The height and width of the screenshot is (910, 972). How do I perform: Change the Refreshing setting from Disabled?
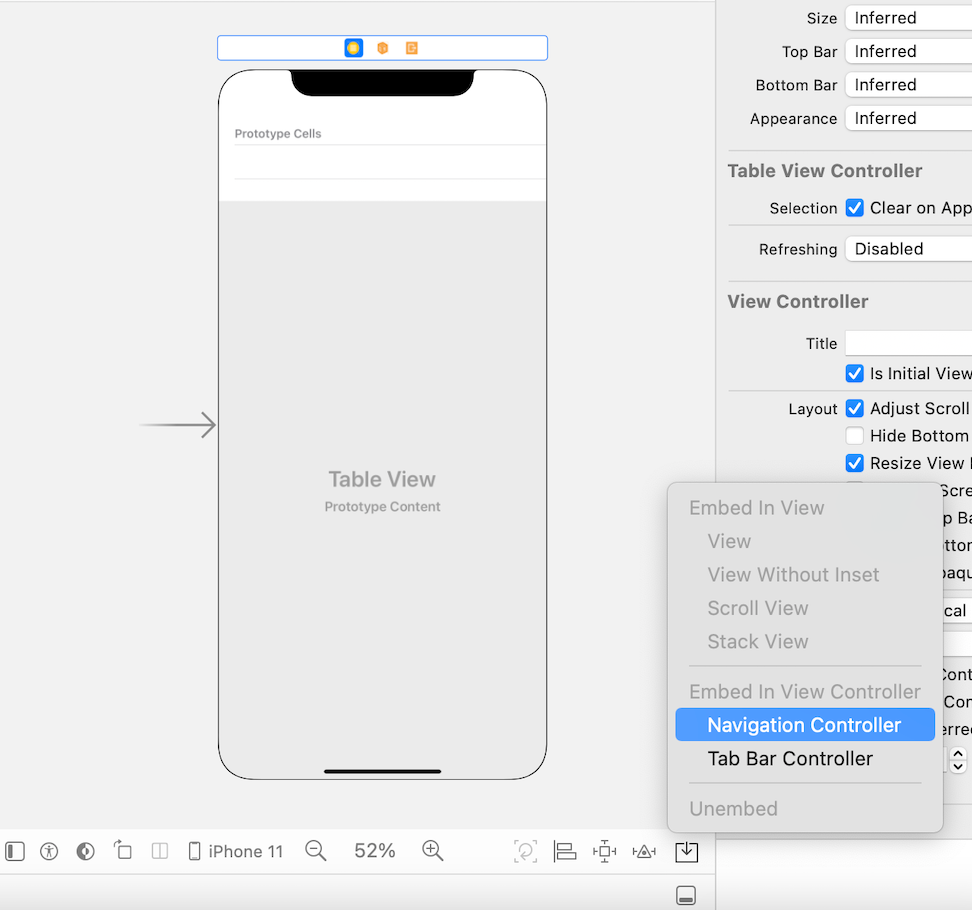click(905, 248)
